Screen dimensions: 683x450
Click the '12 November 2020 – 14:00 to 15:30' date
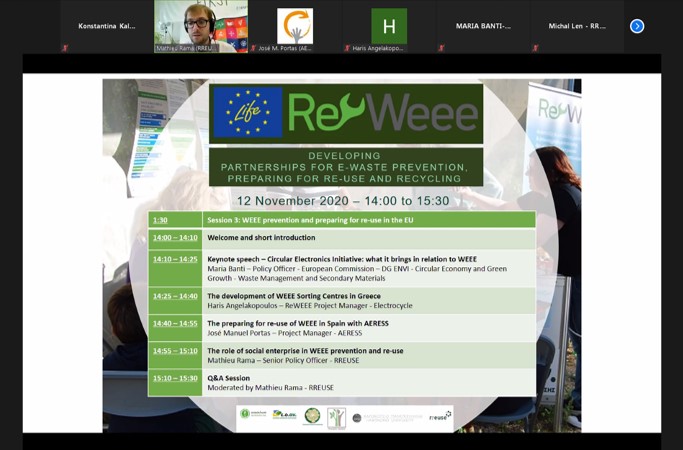point(343,201)
